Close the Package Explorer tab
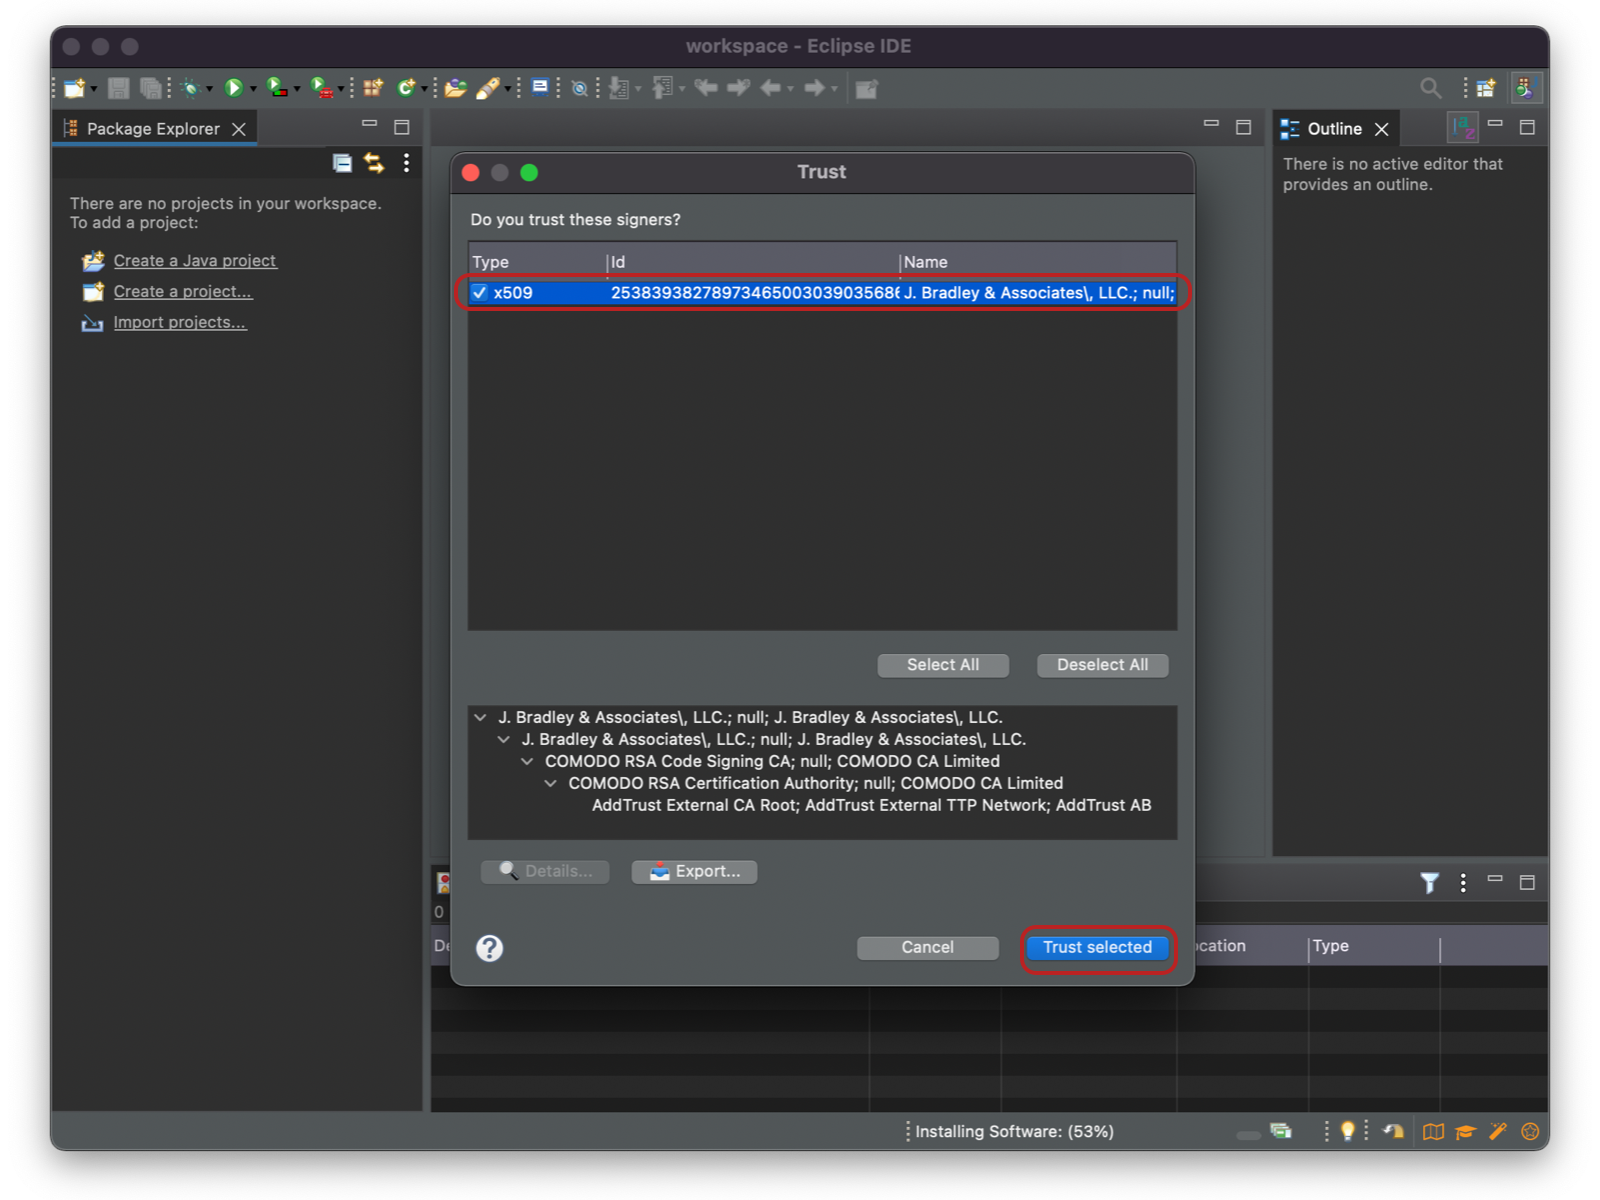This screenshot has height=1200, width=1600. click(x=239, y=129)
